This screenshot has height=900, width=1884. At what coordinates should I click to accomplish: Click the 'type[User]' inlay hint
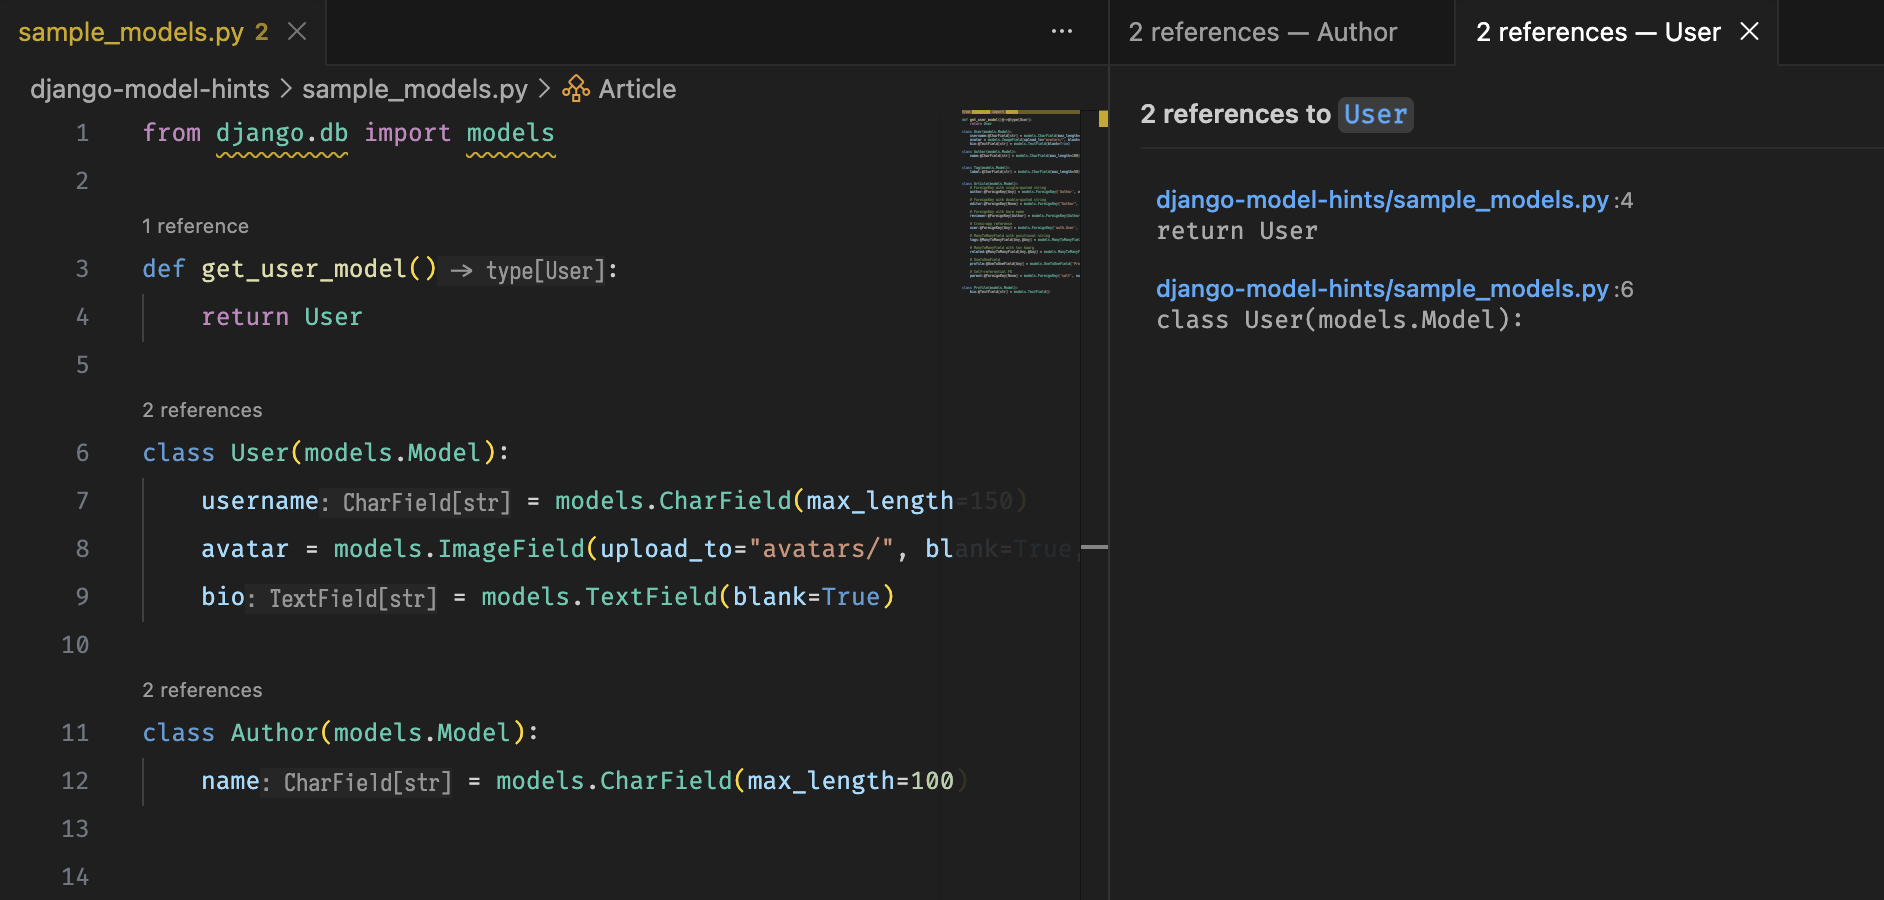[x=545, y=270]
